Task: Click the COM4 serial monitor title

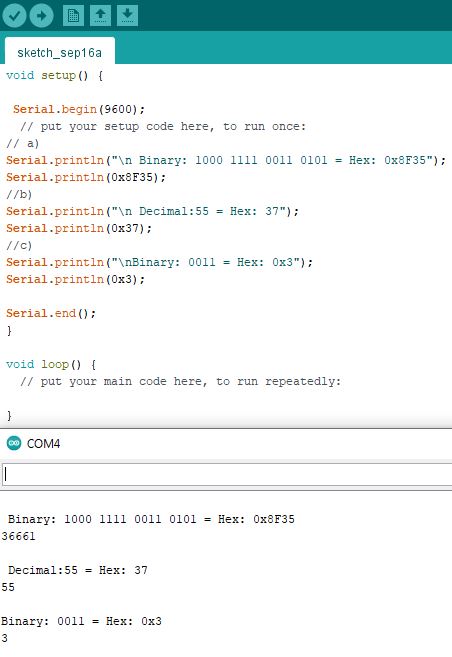Action: point(44,443)
